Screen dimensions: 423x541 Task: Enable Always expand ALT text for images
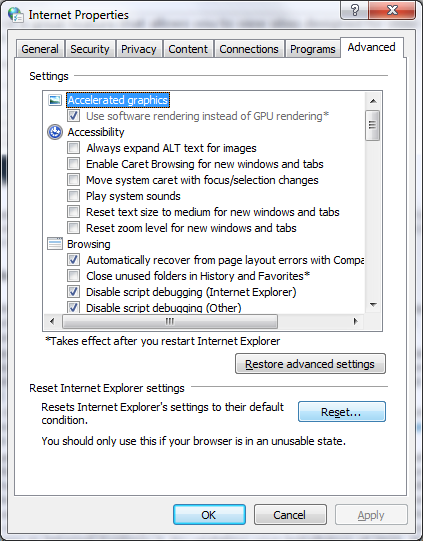point(73,148)
